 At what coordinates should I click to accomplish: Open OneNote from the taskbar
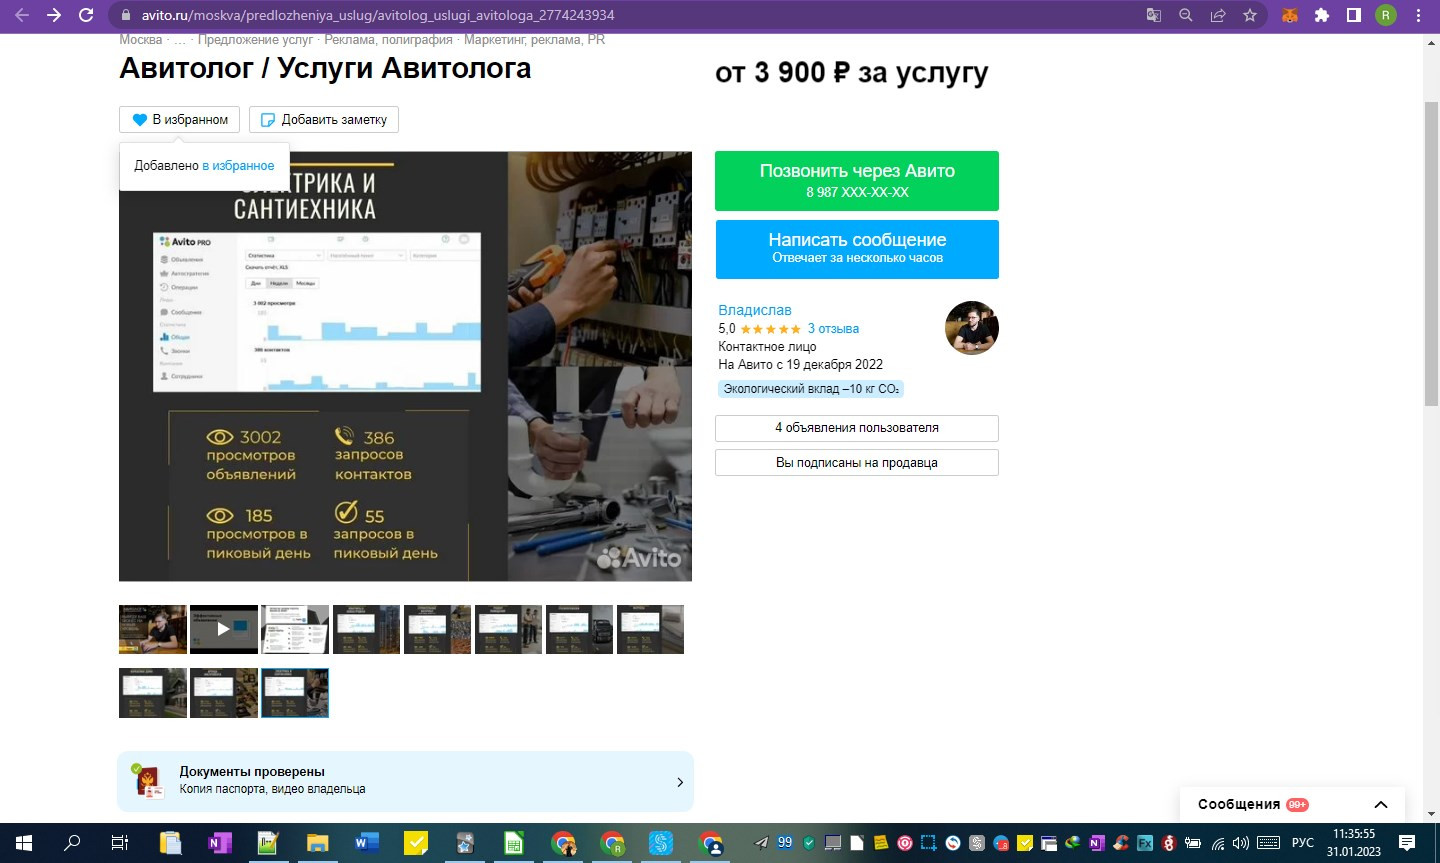point(219,843)
